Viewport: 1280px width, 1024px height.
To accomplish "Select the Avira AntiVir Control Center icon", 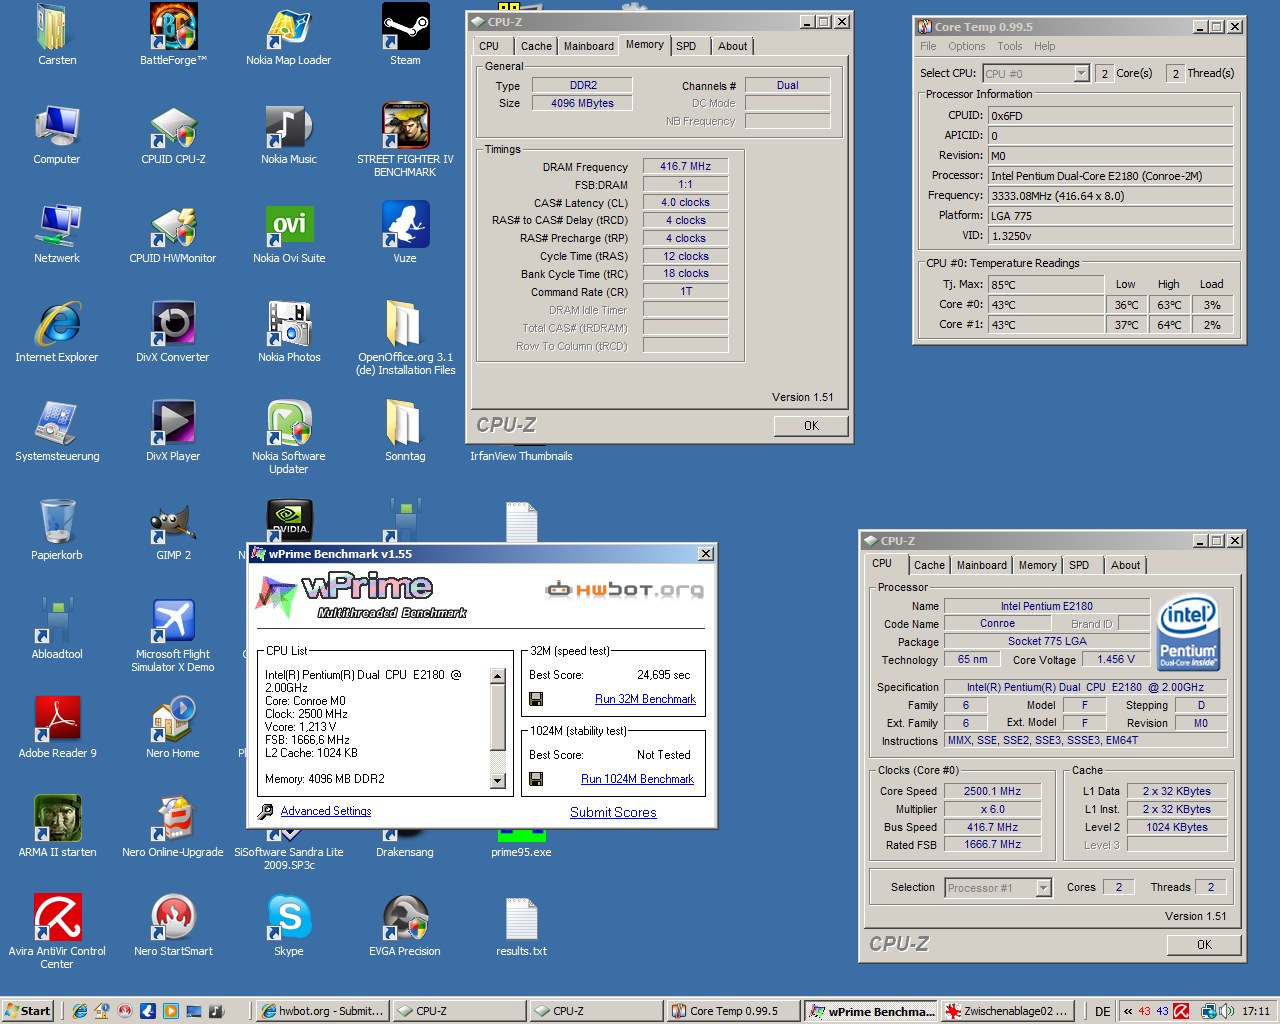I will point(57,932).
